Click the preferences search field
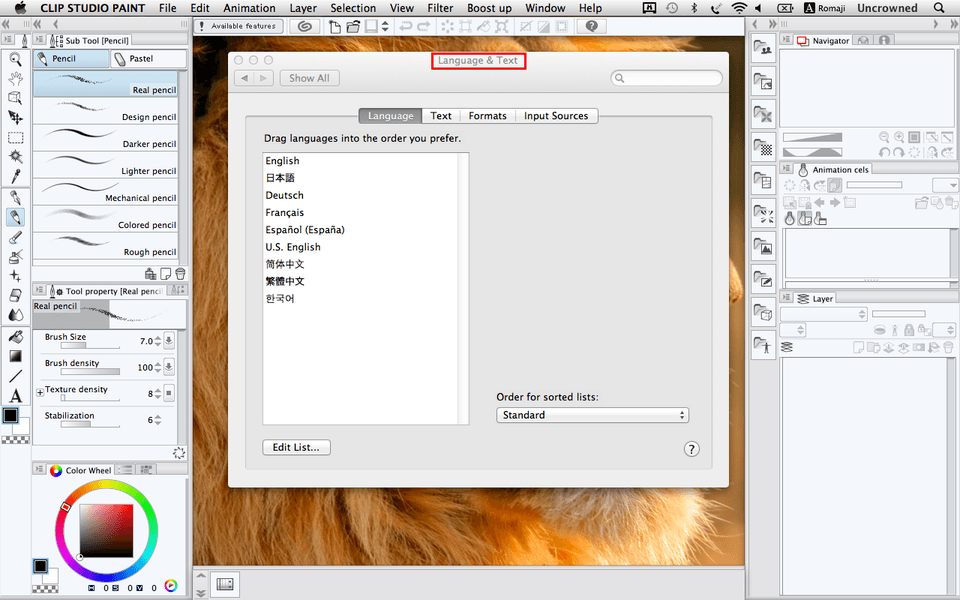This screenshot has height=600, width=960. pyautogui.click(x=667, y=78)
